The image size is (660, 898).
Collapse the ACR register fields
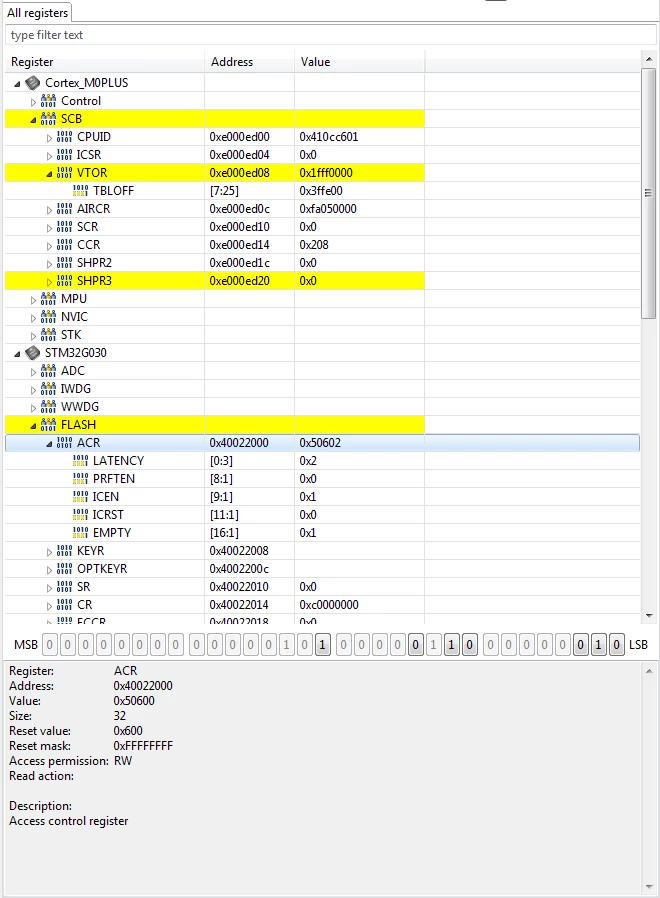[x=49, y=444]
